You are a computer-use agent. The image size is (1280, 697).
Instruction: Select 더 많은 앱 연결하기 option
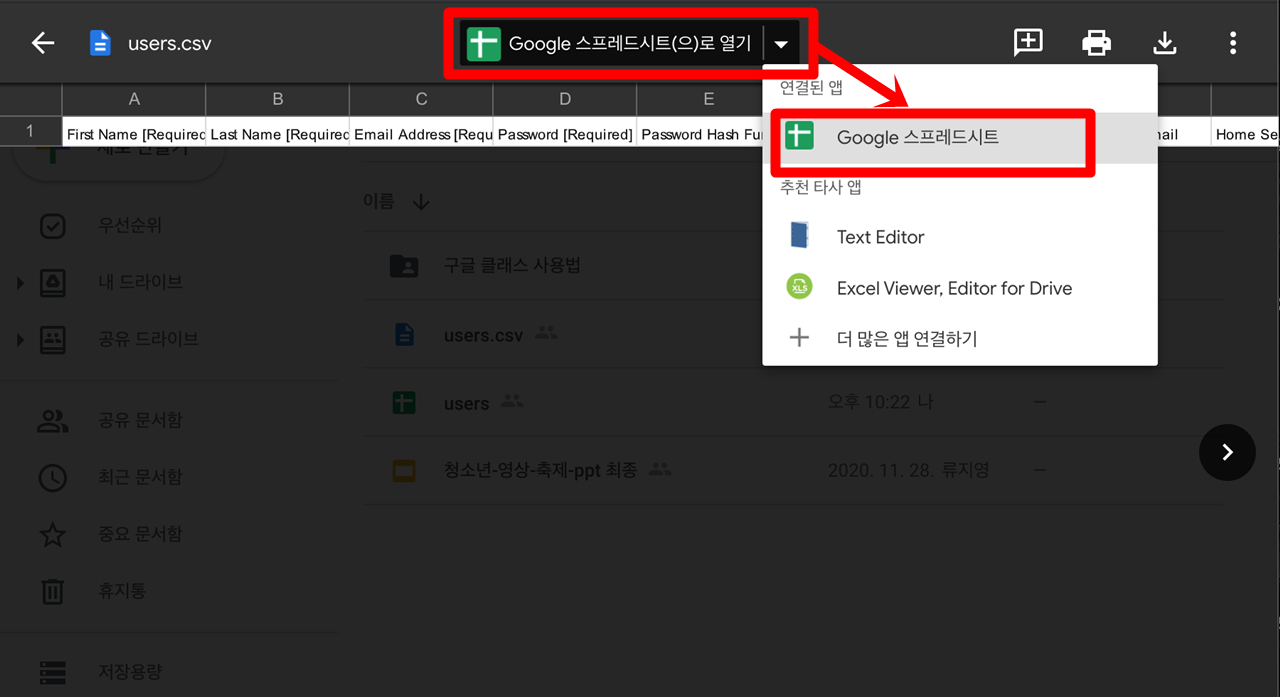tap(960, 339)
